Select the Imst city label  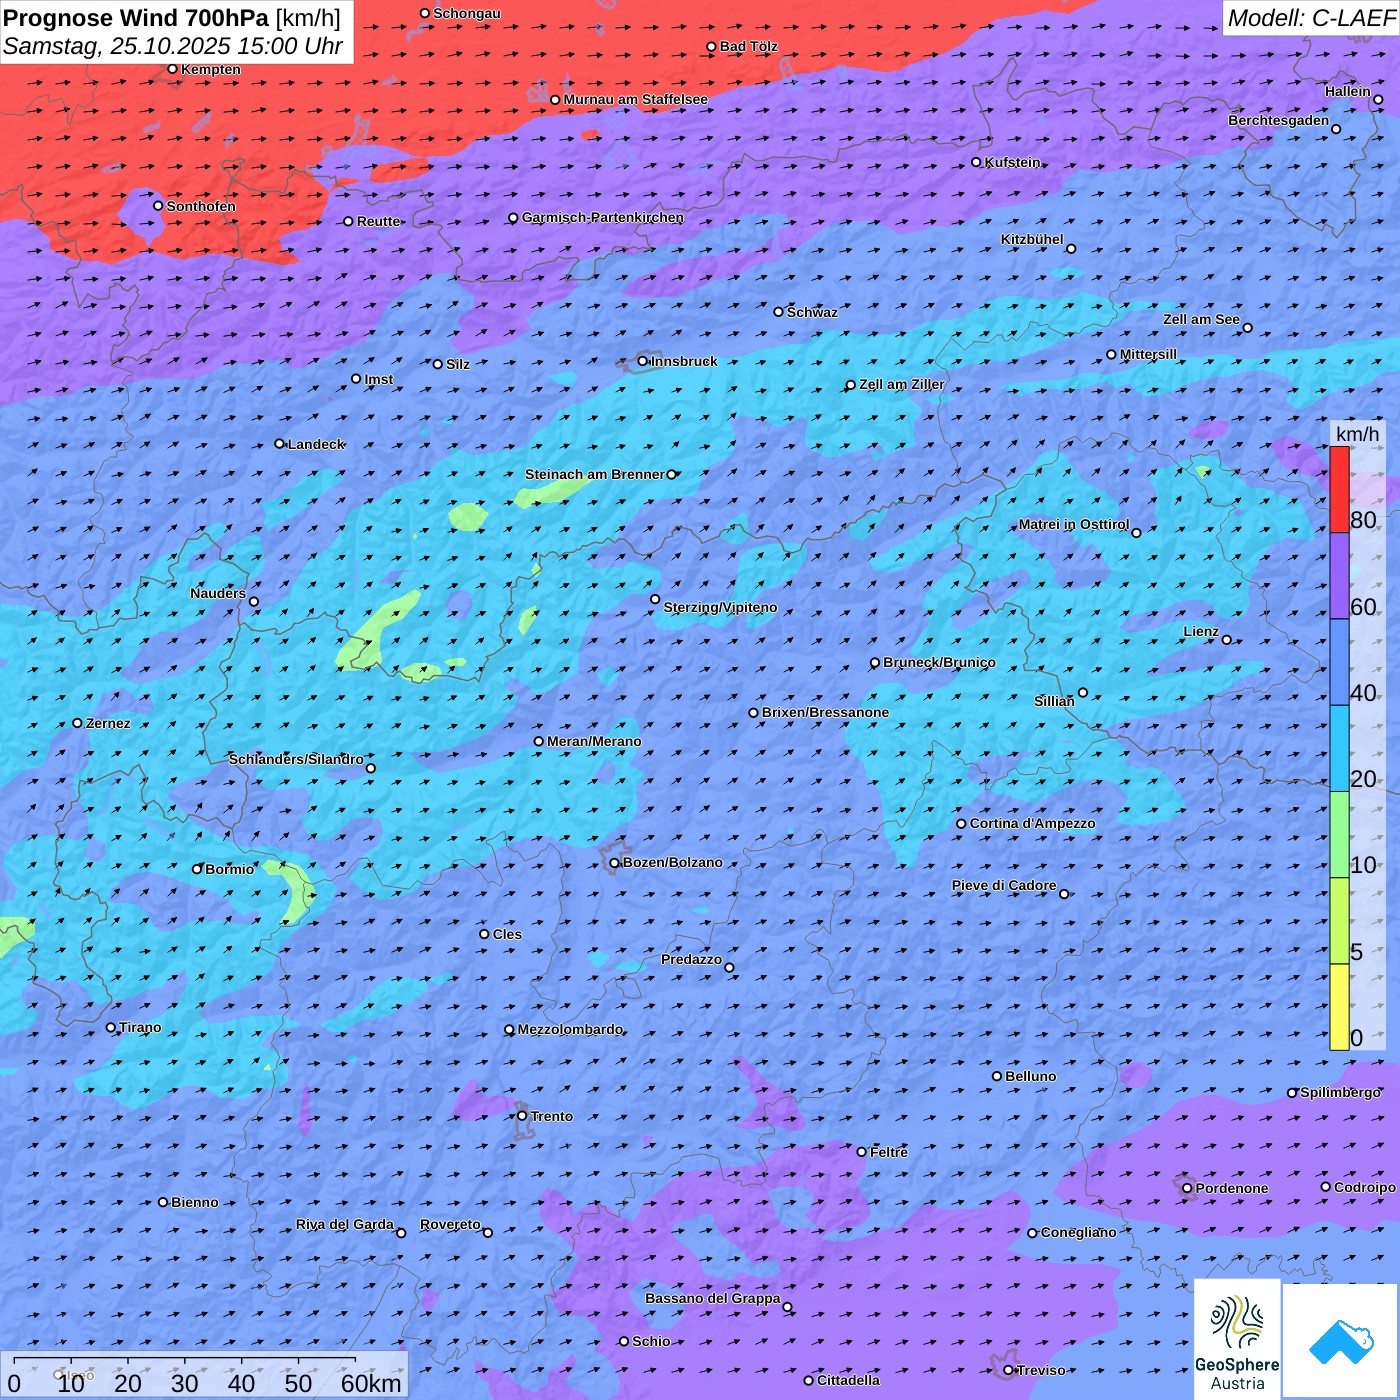tap(379, 379)
